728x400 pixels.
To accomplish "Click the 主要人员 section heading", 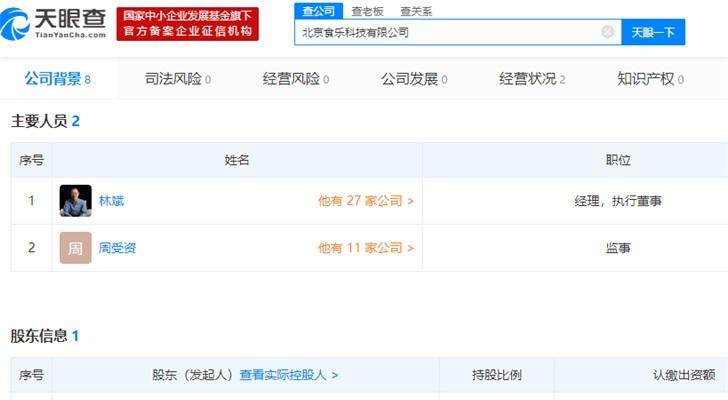I will (45, 121).
